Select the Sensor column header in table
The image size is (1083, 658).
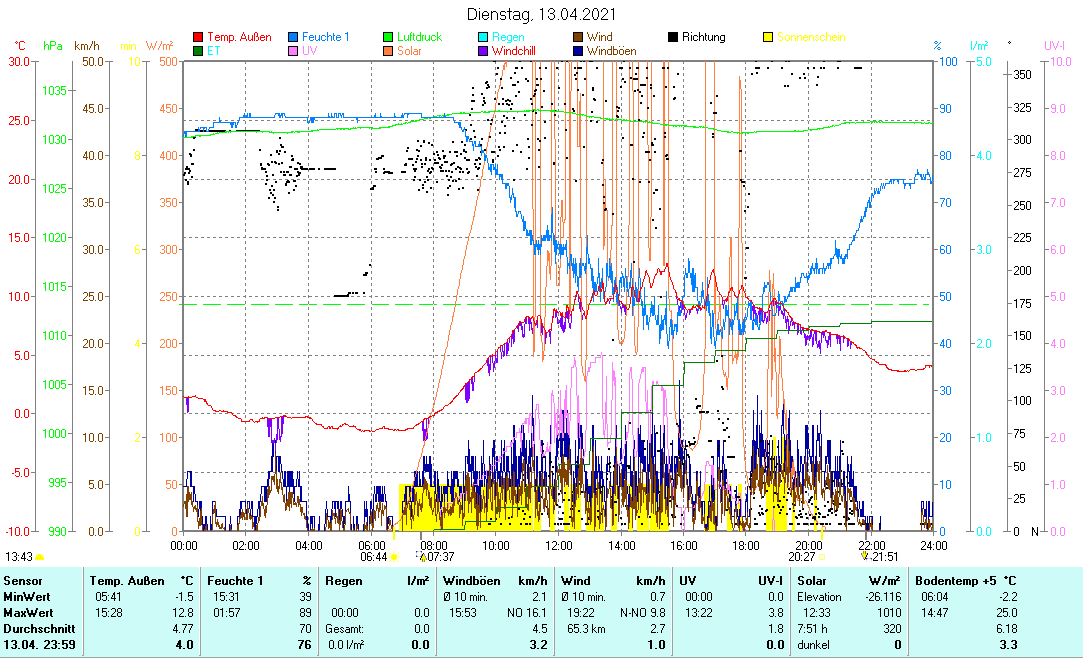point(23,580)
